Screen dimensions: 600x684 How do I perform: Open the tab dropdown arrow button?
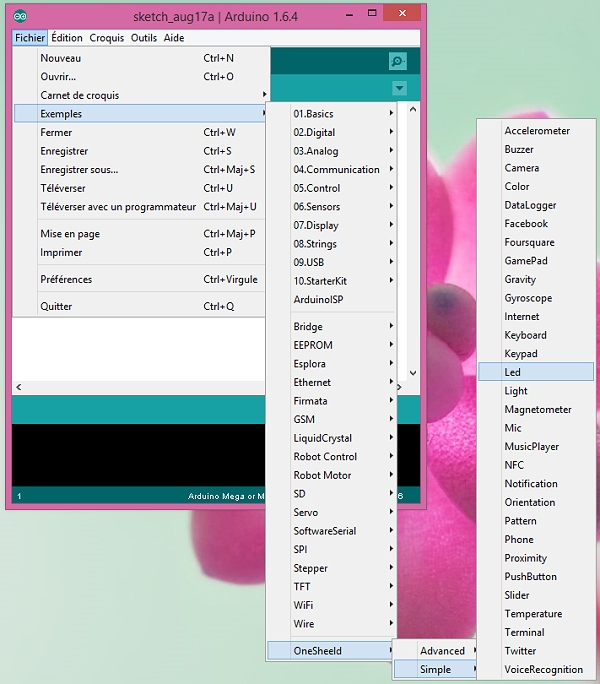point(399,88)
